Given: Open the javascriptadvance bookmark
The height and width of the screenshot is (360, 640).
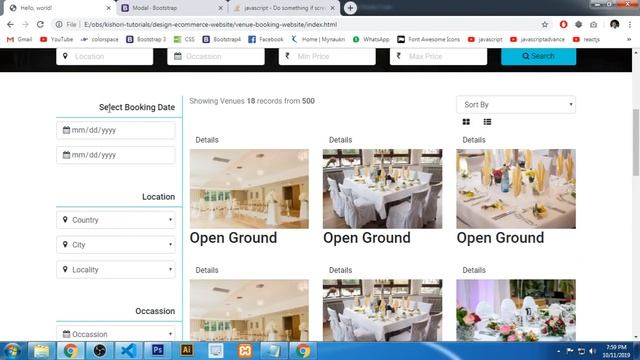Looking at the screenshot, I should tap(538, 39).
